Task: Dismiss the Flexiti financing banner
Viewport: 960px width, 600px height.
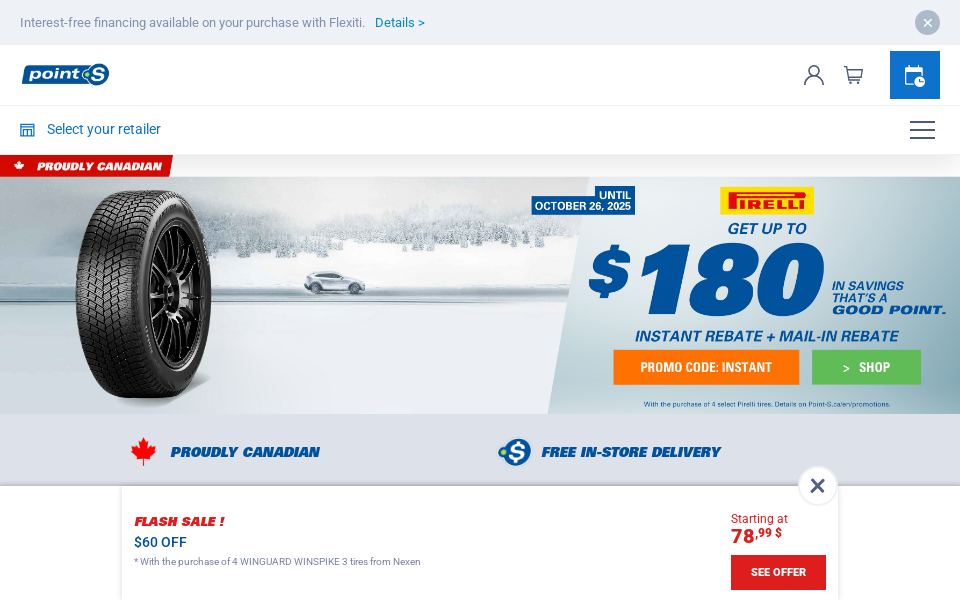Action: click(x=928, y=23)
